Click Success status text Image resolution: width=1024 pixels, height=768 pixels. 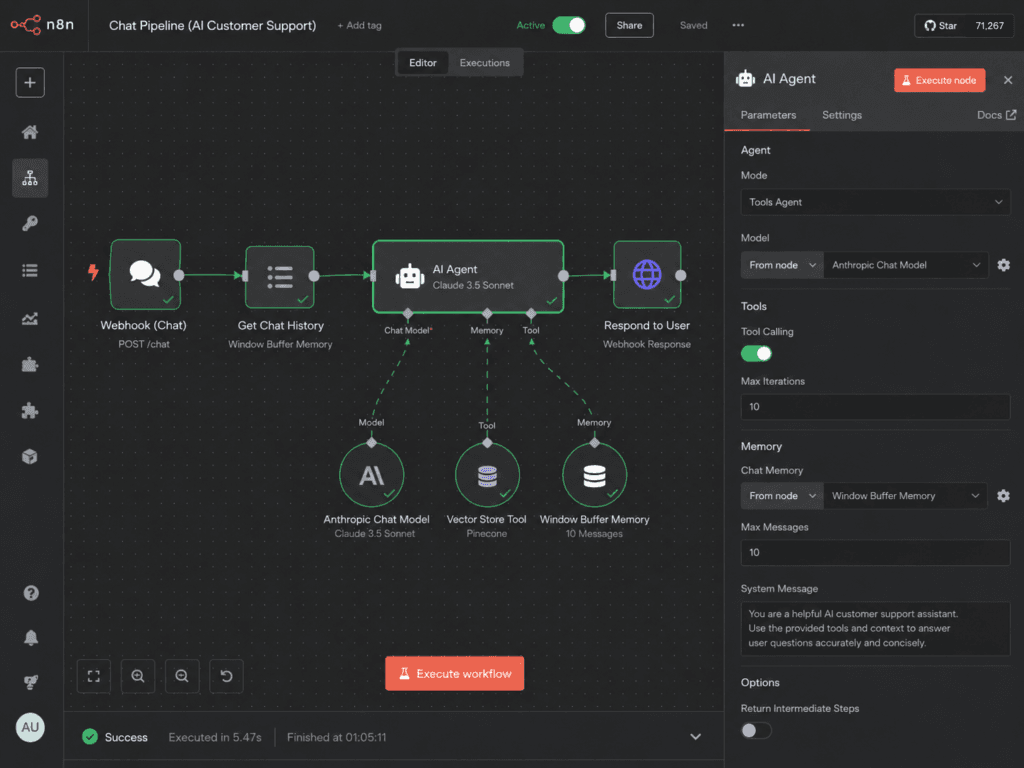coord(126,737)
